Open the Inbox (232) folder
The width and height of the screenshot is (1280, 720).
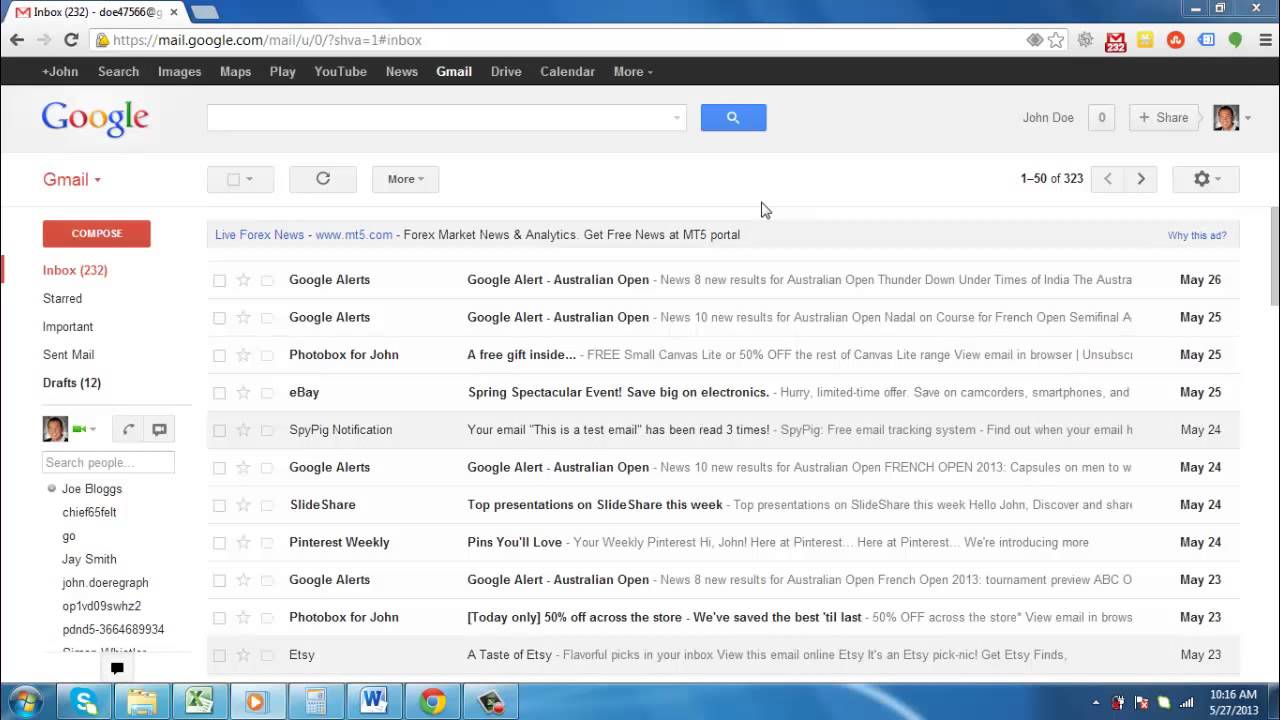pyautogui.click(x=75, y=270)
